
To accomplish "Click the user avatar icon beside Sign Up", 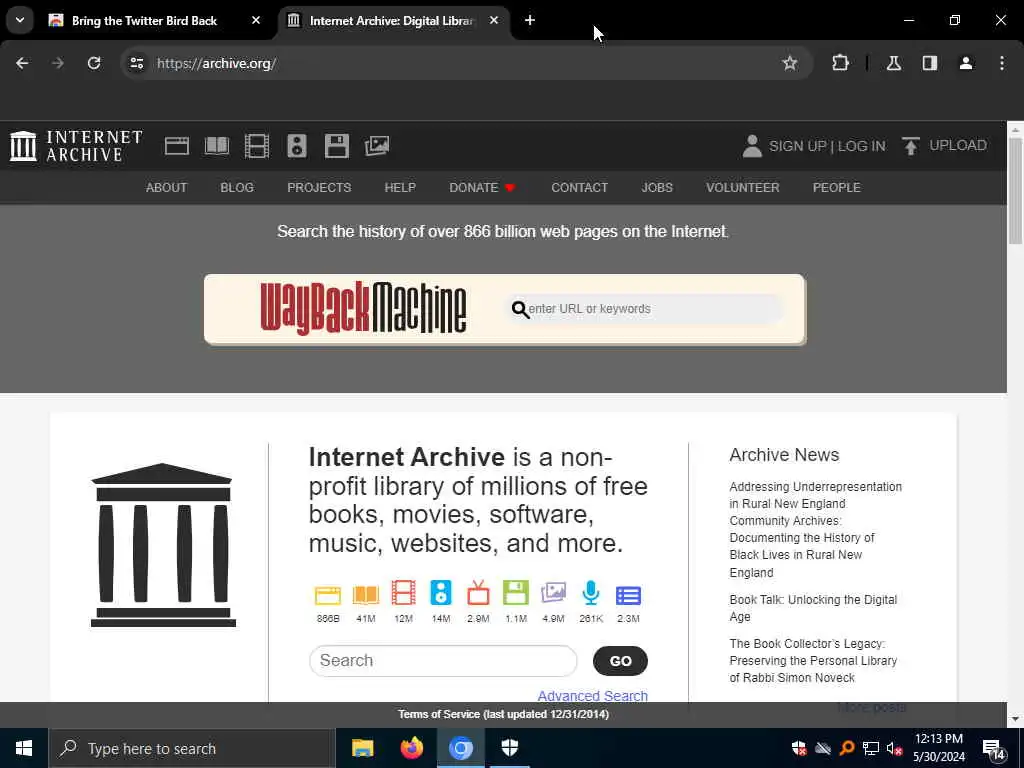I will coord(752,146).
